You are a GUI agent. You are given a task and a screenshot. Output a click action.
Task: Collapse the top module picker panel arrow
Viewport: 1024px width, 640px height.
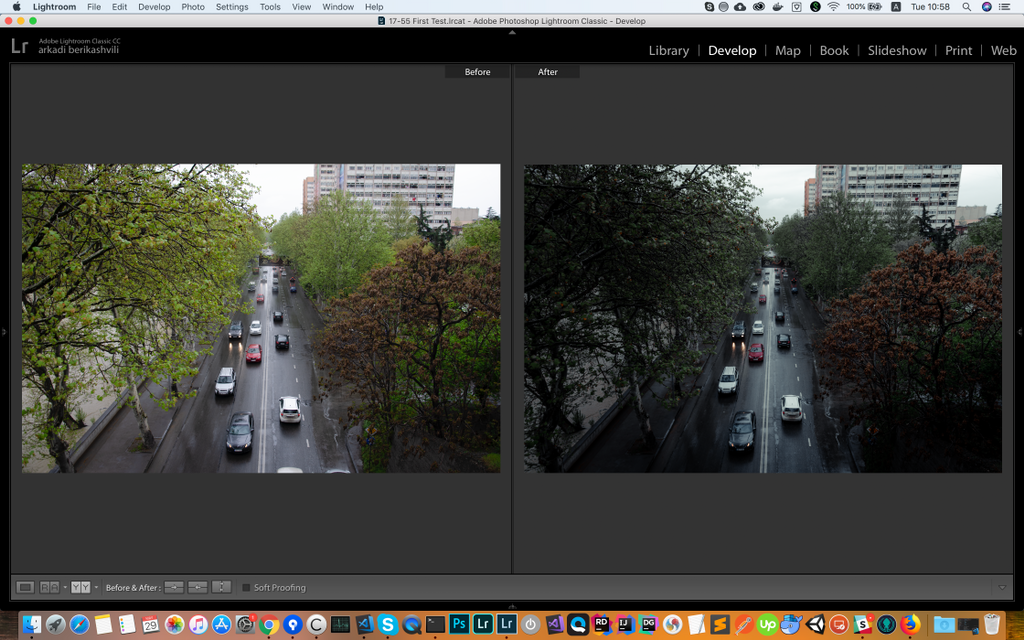[x=512, y=32]
